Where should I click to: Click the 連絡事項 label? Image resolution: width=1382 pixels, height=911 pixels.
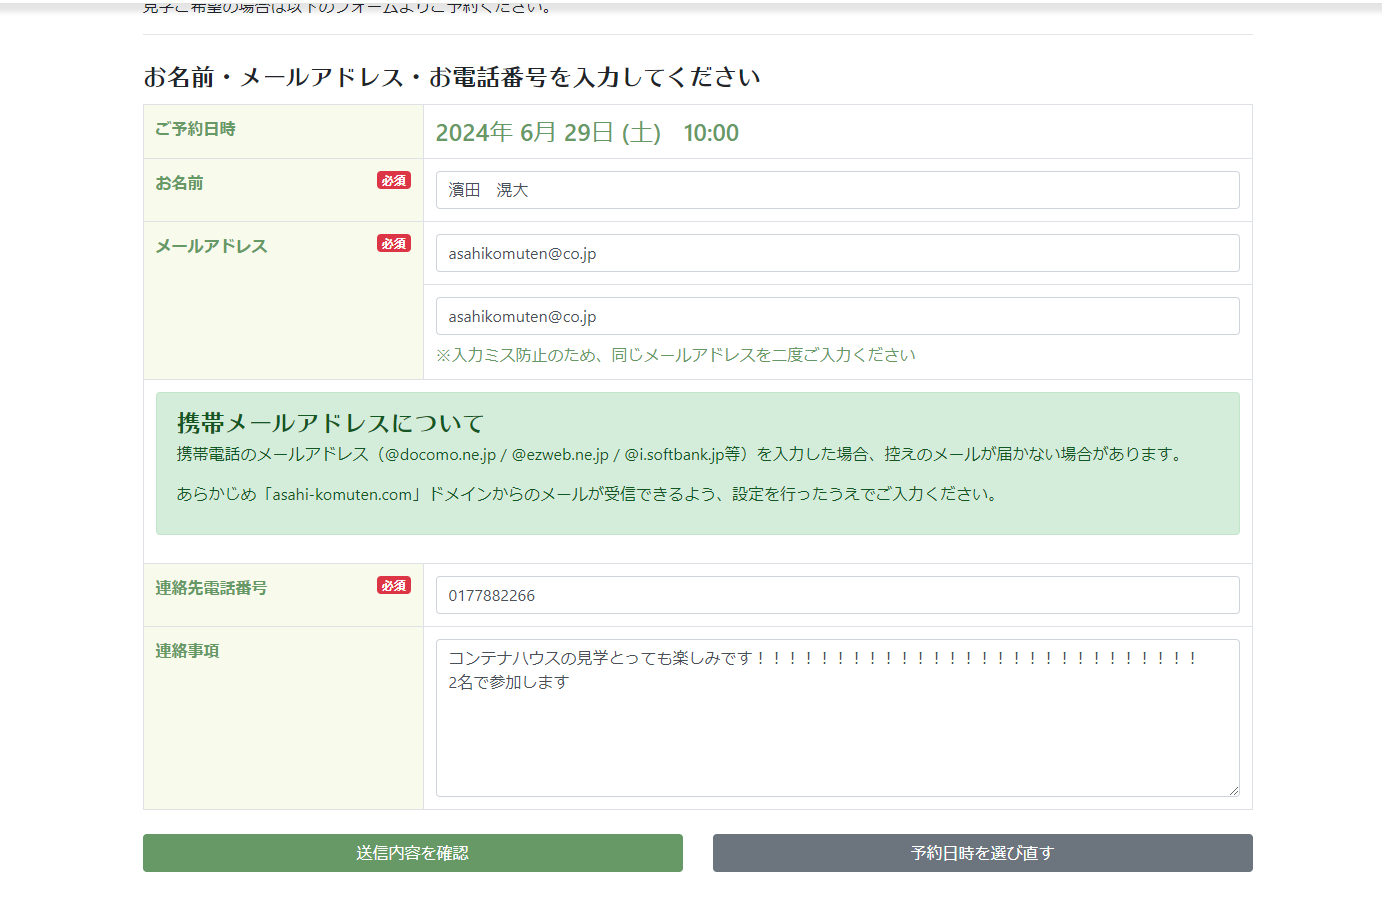click(187, 651)
